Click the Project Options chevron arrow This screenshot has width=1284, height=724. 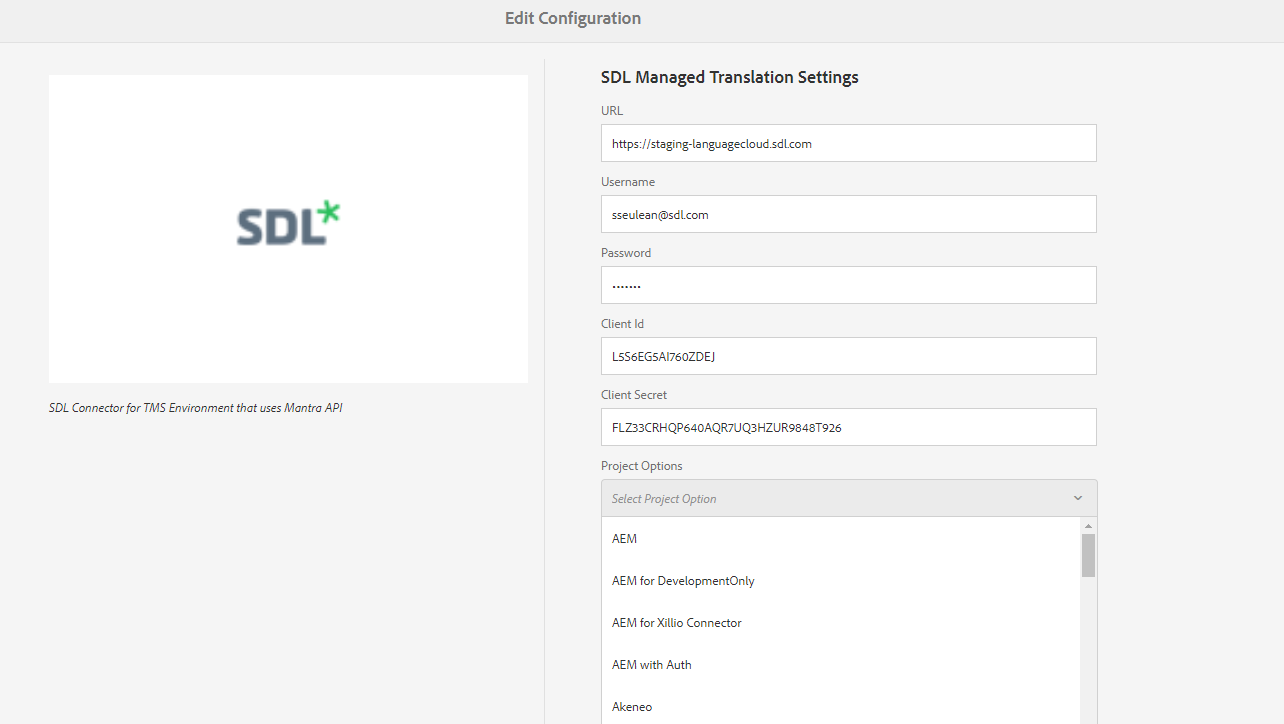1078,498
